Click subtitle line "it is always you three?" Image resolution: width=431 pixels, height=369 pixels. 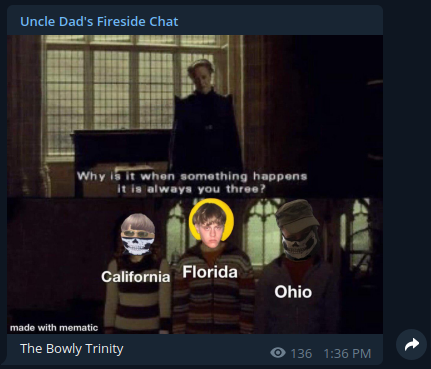[191, 189]
